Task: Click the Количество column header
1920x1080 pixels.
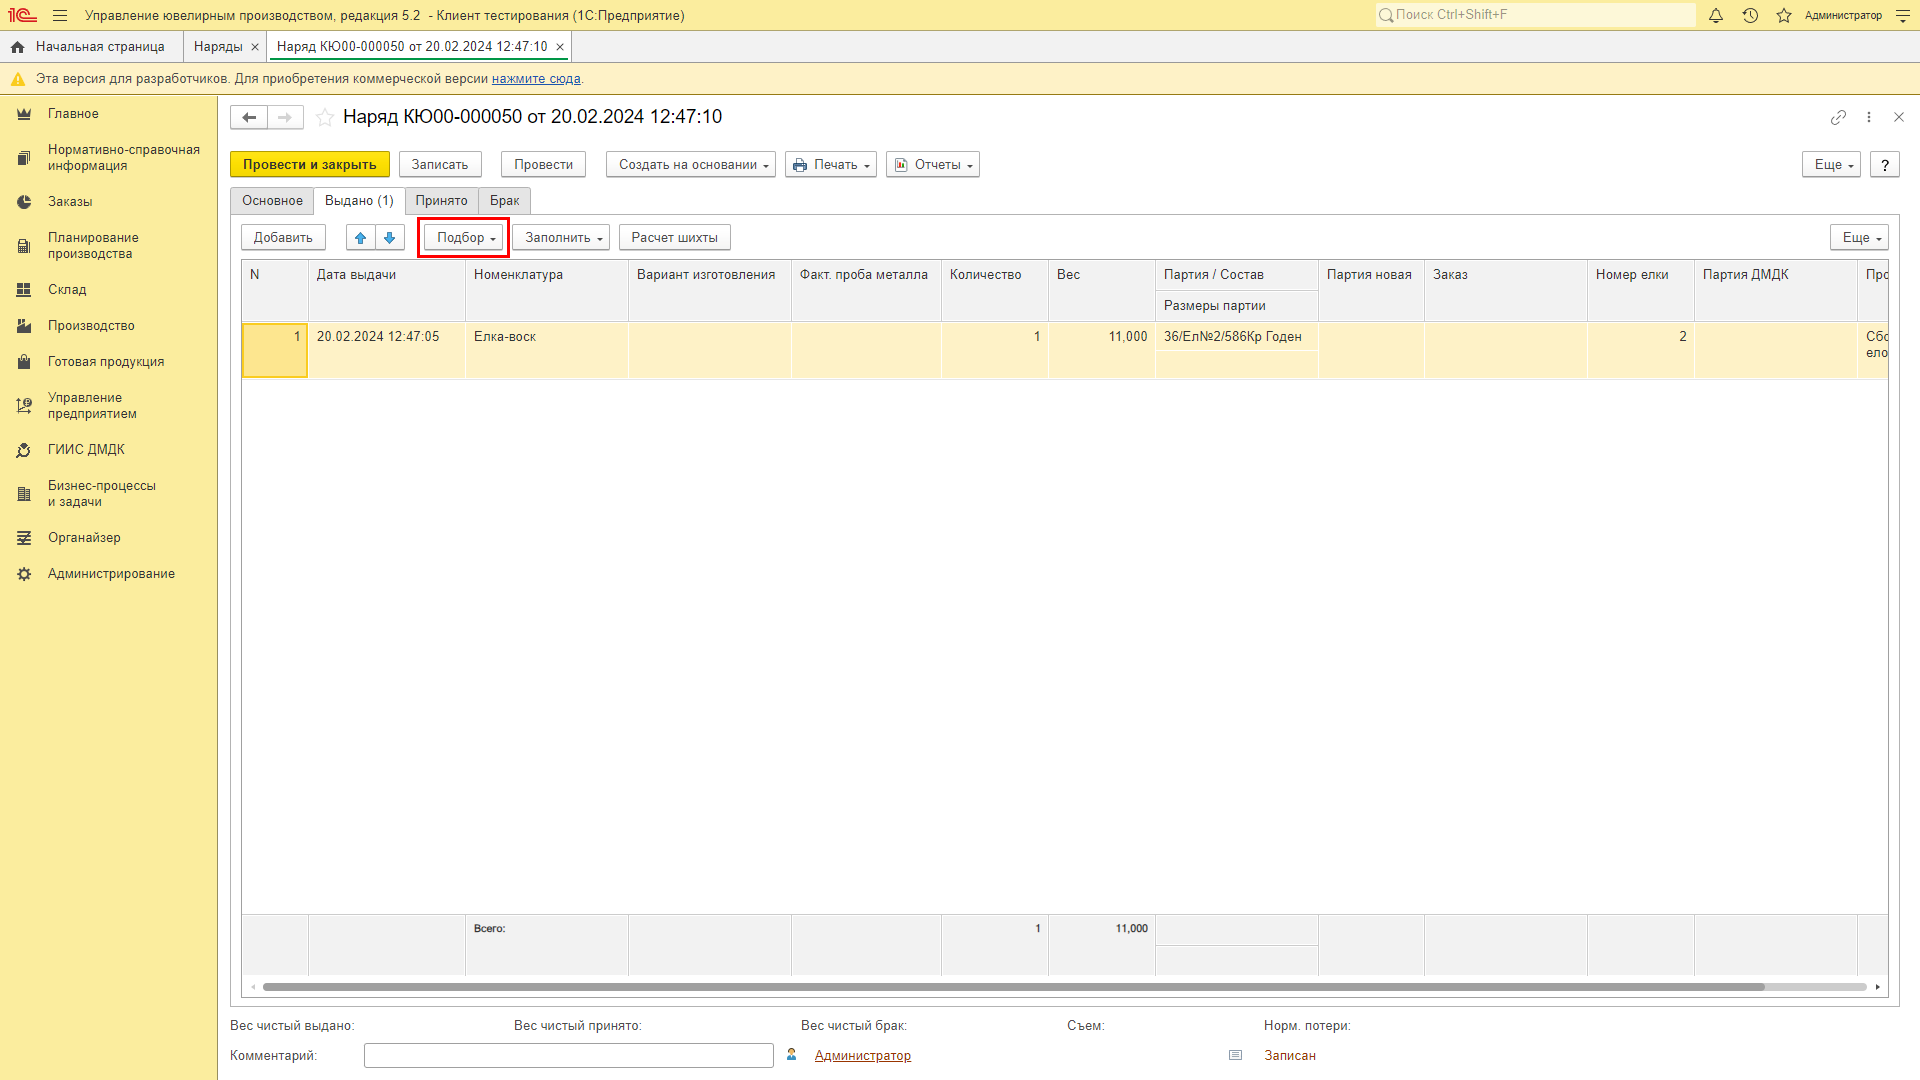Action: click(995, 291)
